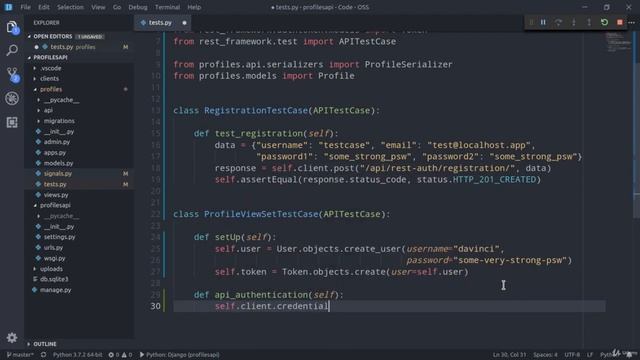This screenshot has height=360, width=640.
Task: Collapse the profiles folder
Action: [51, 89]
